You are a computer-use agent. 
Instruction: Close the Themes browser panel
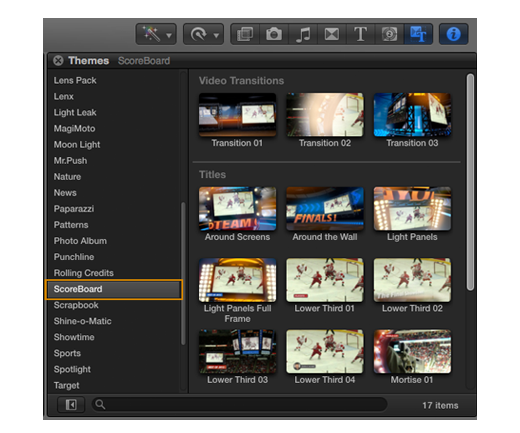[x=58, y=61]
